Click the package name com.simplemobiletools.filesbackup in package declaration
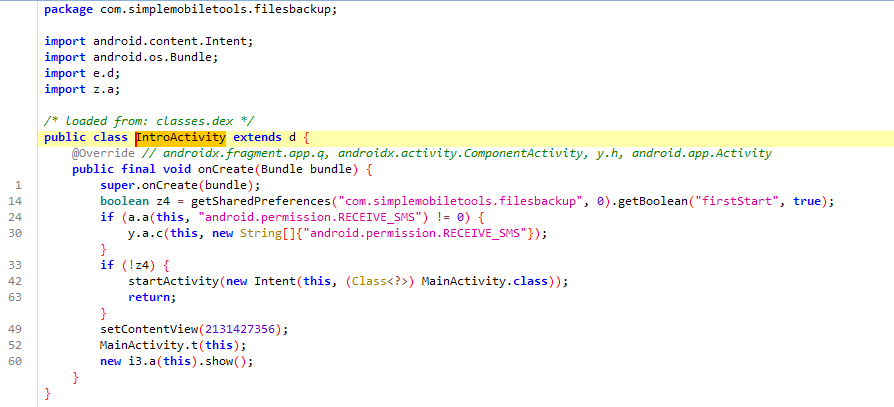Viewport: 894px width, 407px height. pos(214,10)
